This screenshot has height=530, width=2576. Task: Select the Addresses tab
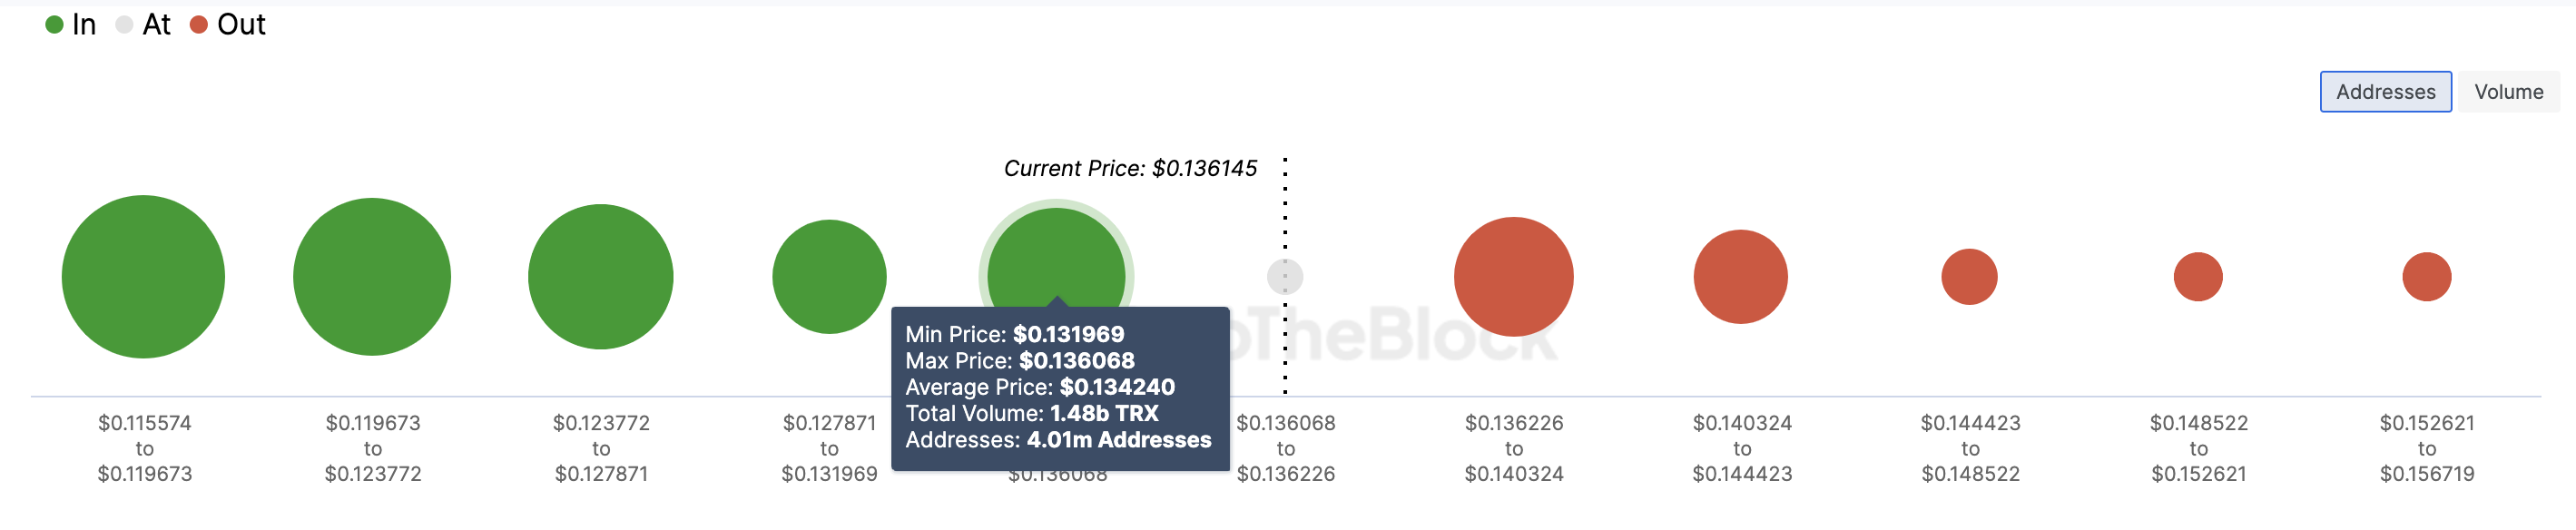pos(2385,92)
